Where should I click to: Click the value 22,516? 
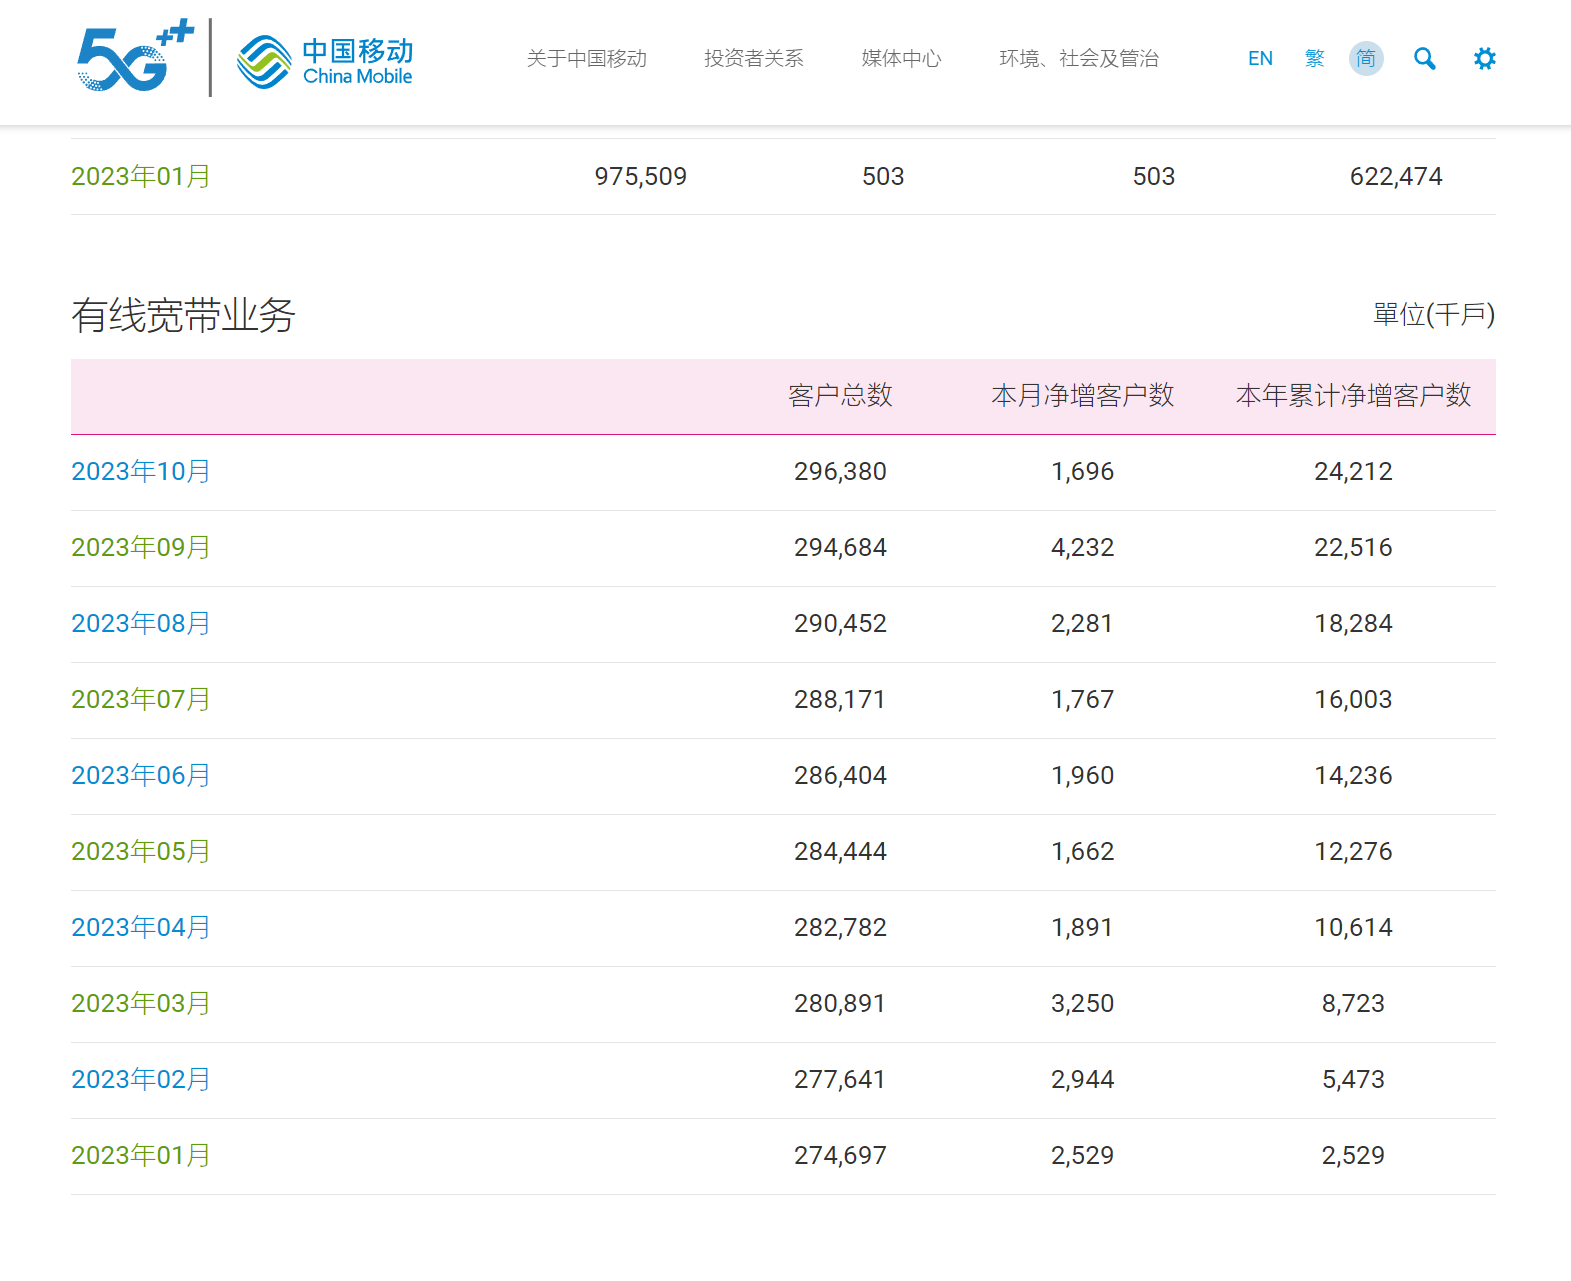click(1354, 548)
